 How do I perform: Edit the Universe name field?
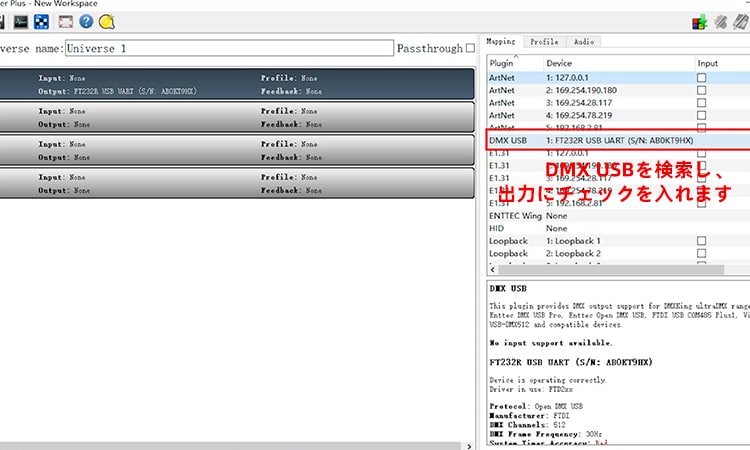pyautogui.click(x=229, y=48)
